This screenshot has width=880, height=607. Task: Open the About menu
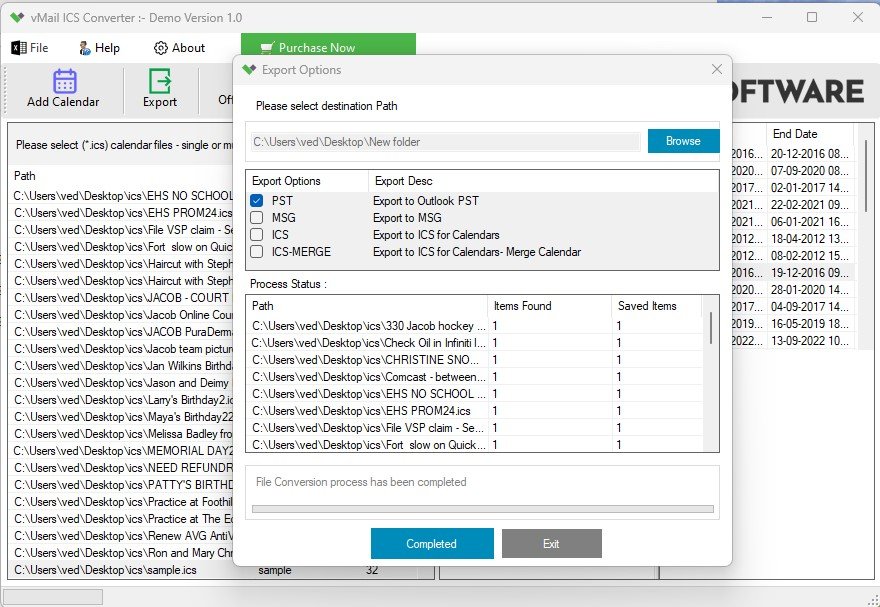click(180, 48)
